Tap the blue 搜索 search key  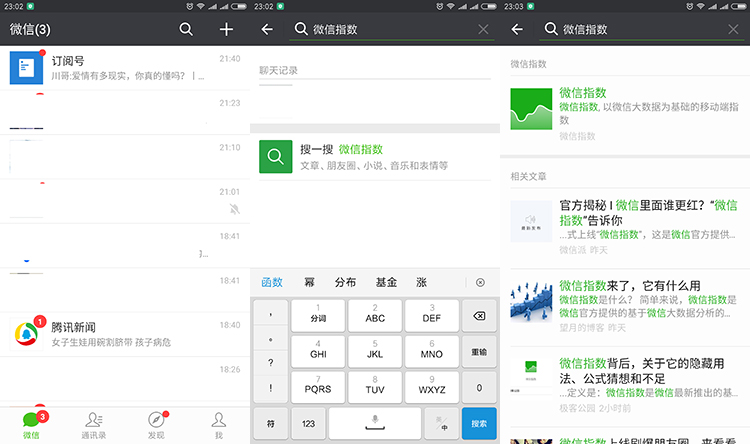(x=479, y=423)
